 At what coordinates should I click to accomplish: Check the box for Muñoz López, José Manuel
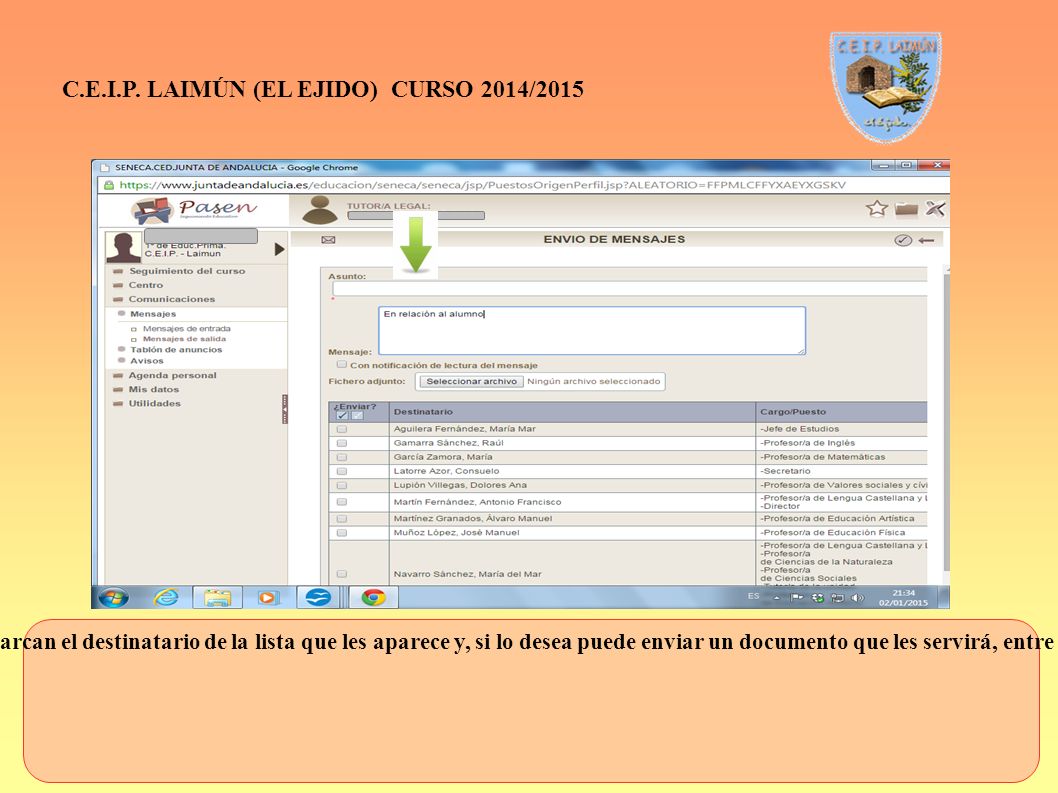pos(342,532)
